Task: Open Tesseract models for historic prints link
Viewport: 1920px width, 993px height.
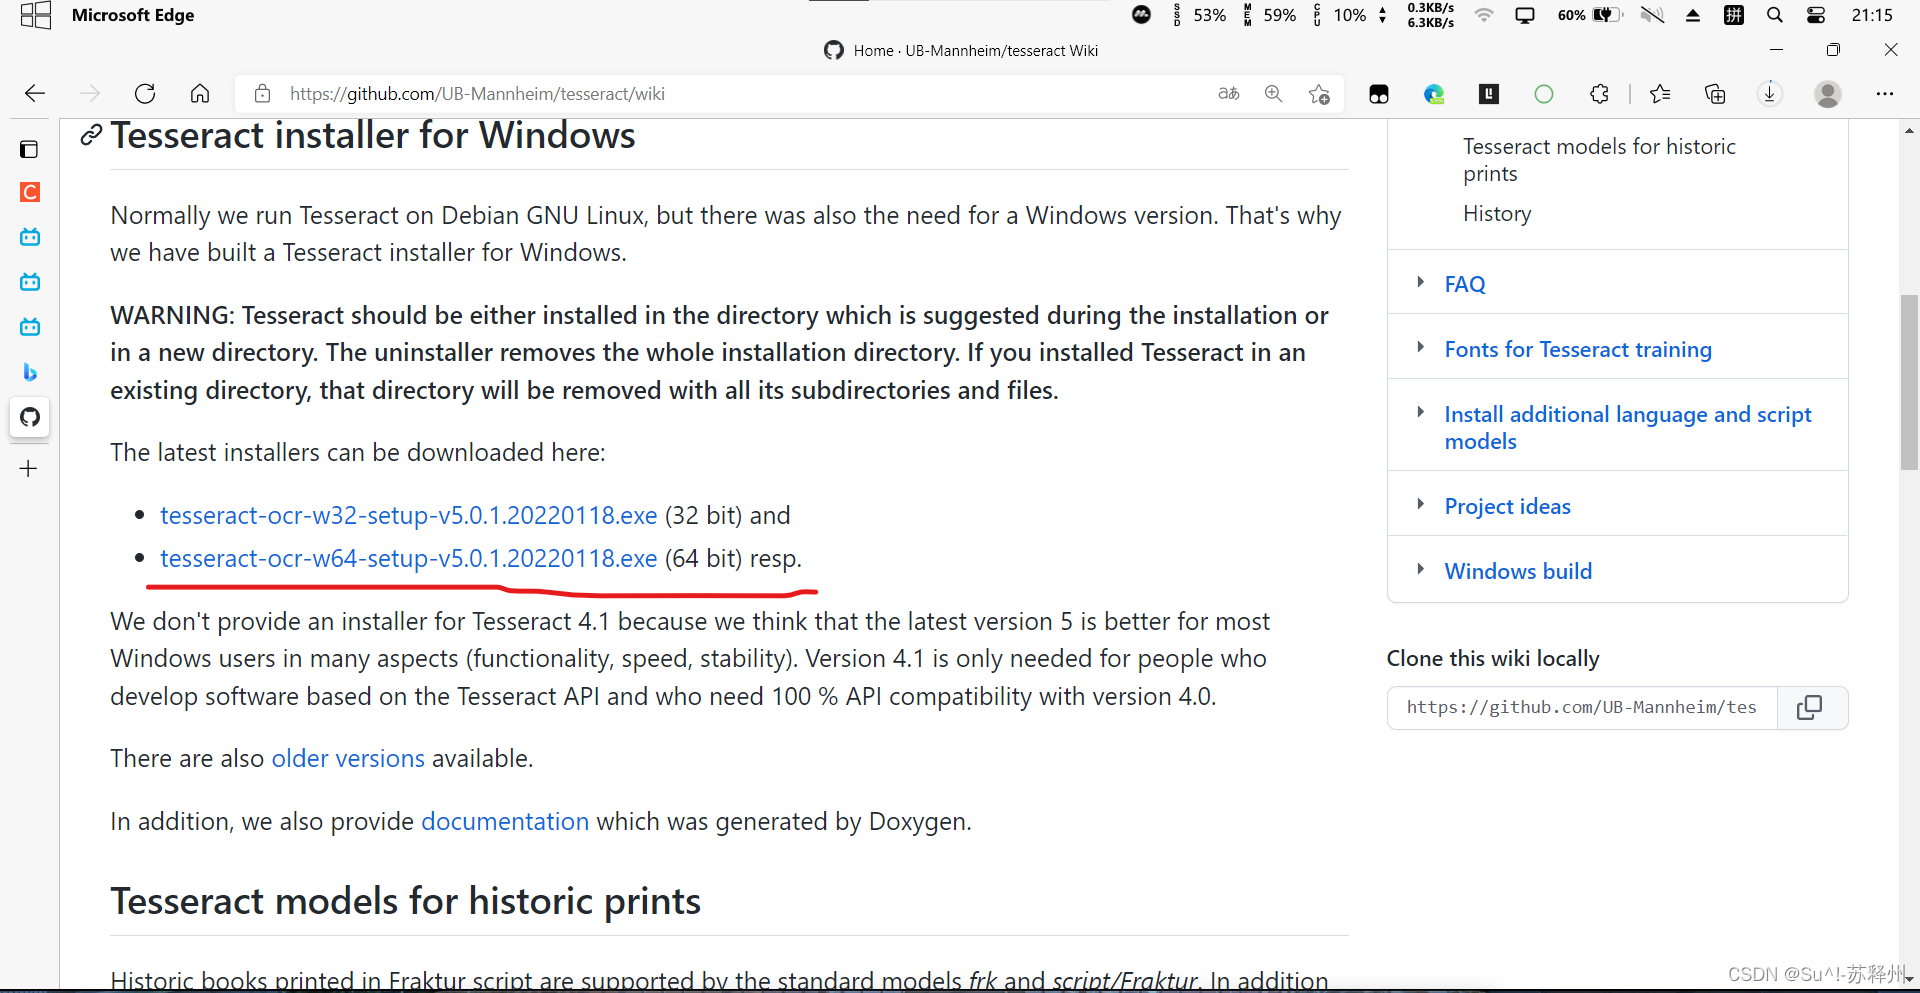Action: point(1599,160)
